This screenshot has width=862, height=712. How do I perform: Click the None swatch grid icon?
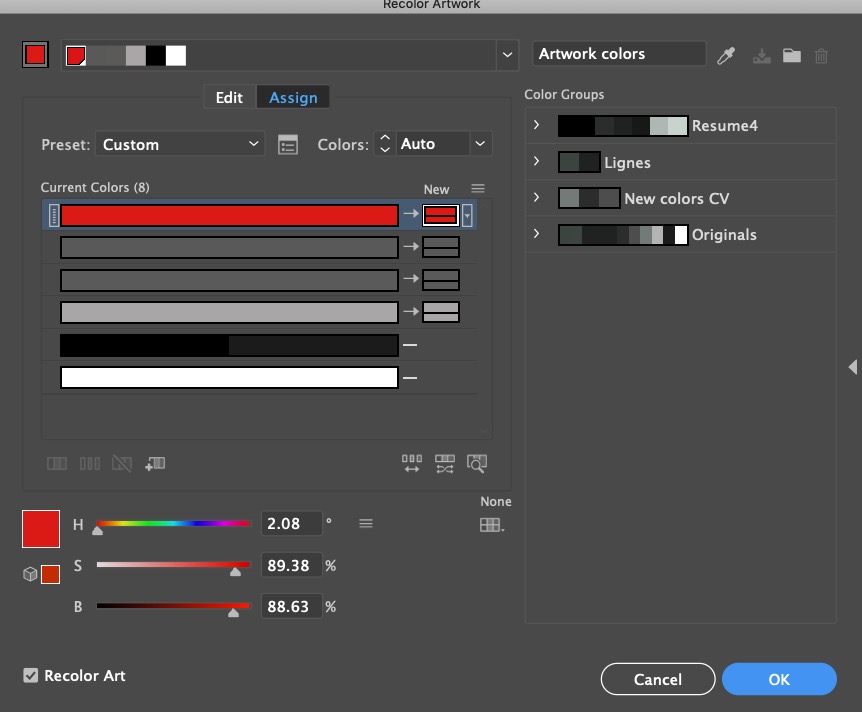click(x=491, y=524)
